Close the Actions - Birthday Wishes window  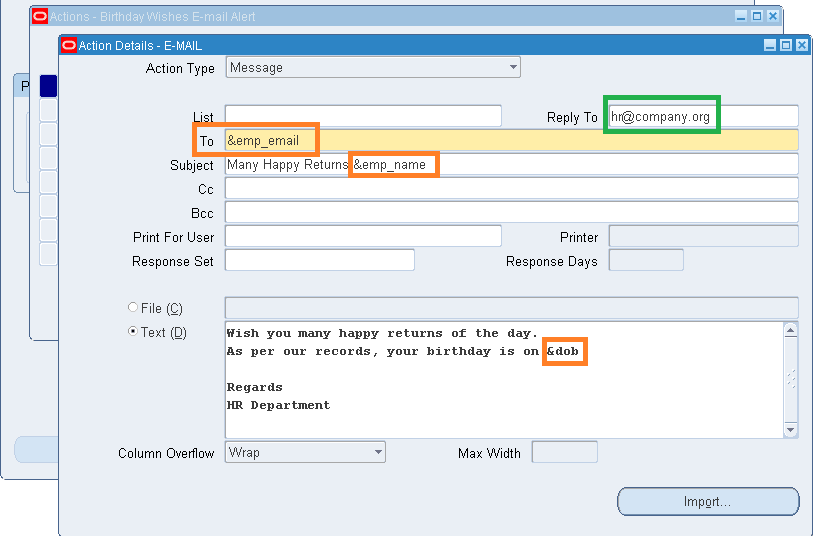773,16
